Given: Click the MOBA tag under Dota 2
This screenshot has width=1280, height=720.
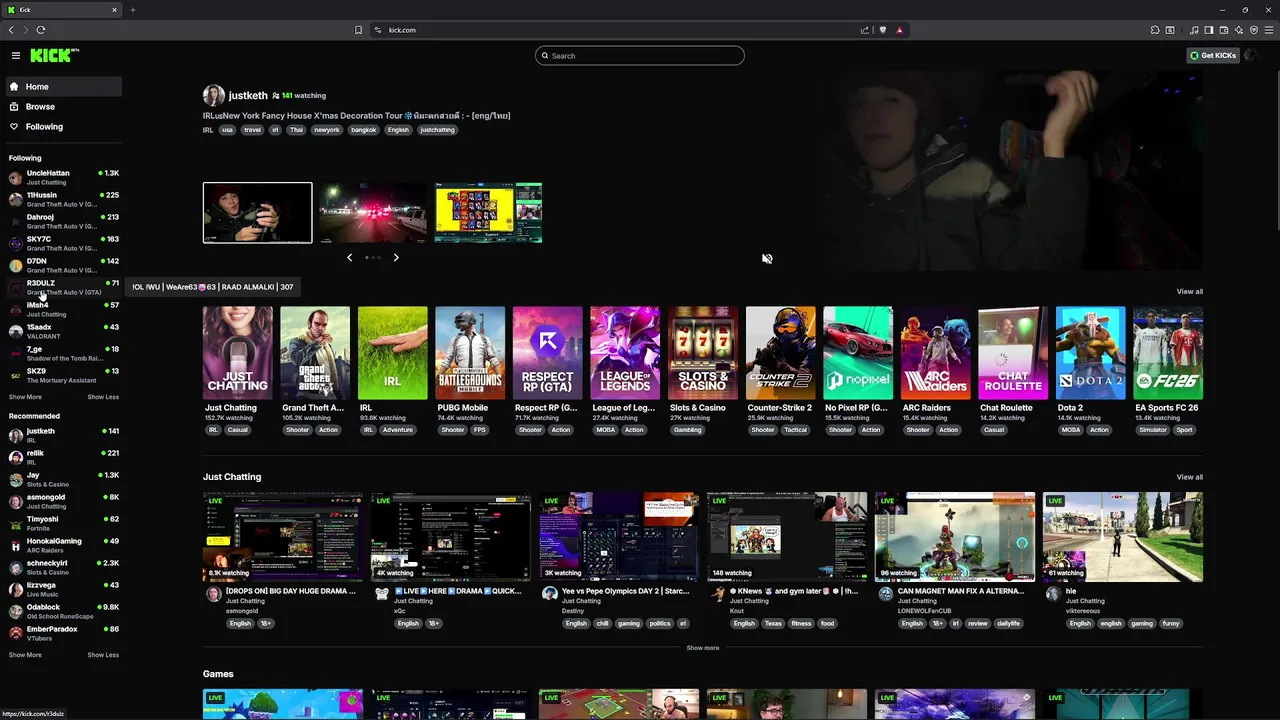Looking at the screenshot, I should pos(1070,430).
